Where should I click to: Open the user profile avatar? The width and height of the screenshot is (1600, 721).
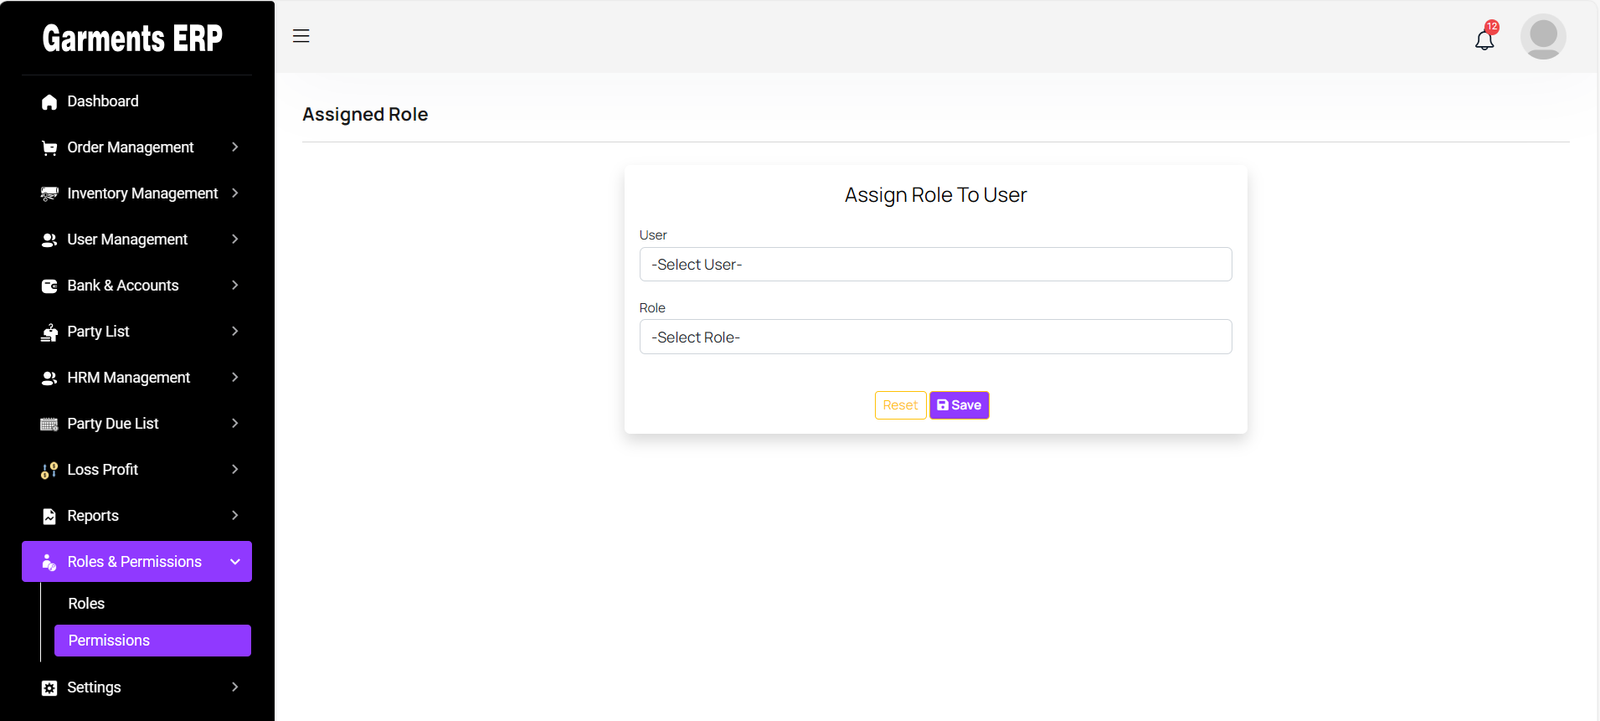1542,37
